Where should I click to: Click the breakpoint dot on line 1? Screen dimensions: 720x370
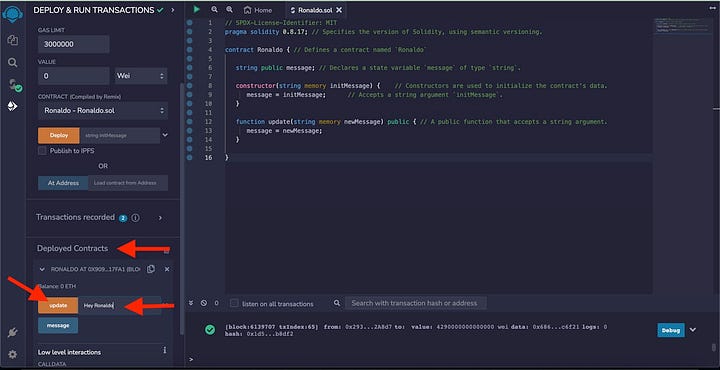(x=189, y=22)
